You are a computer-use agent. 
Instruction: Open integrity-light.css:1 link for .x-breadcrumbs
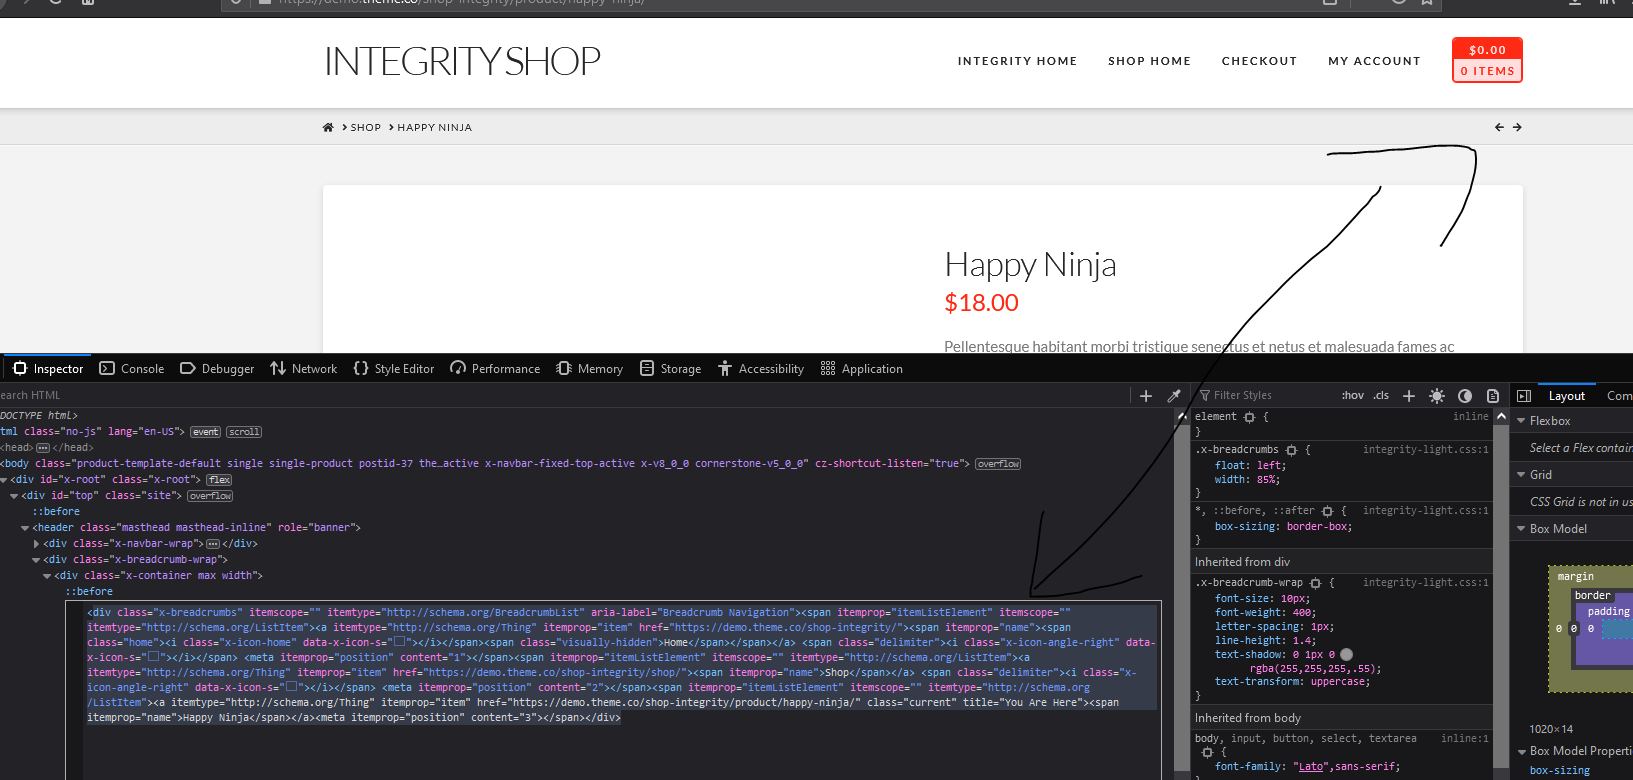pos(1425,450)
